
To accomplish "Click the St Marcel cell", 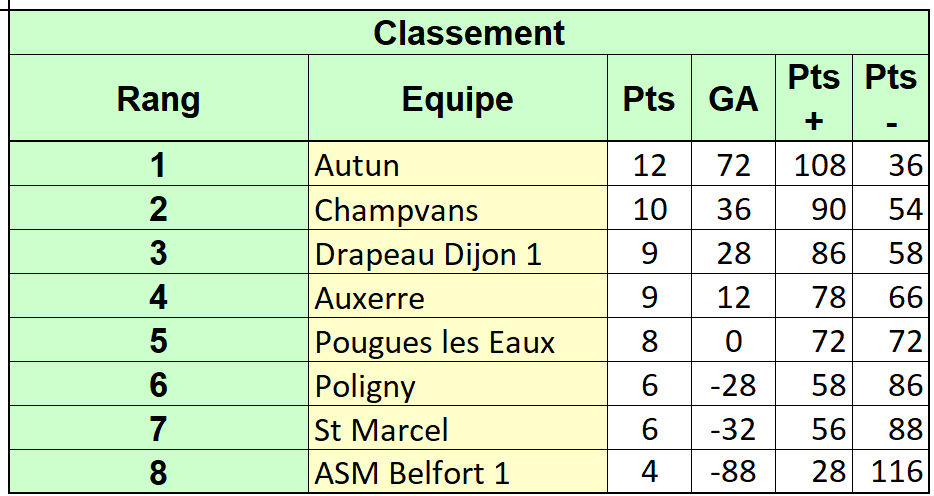I will [x=457, y=428].
